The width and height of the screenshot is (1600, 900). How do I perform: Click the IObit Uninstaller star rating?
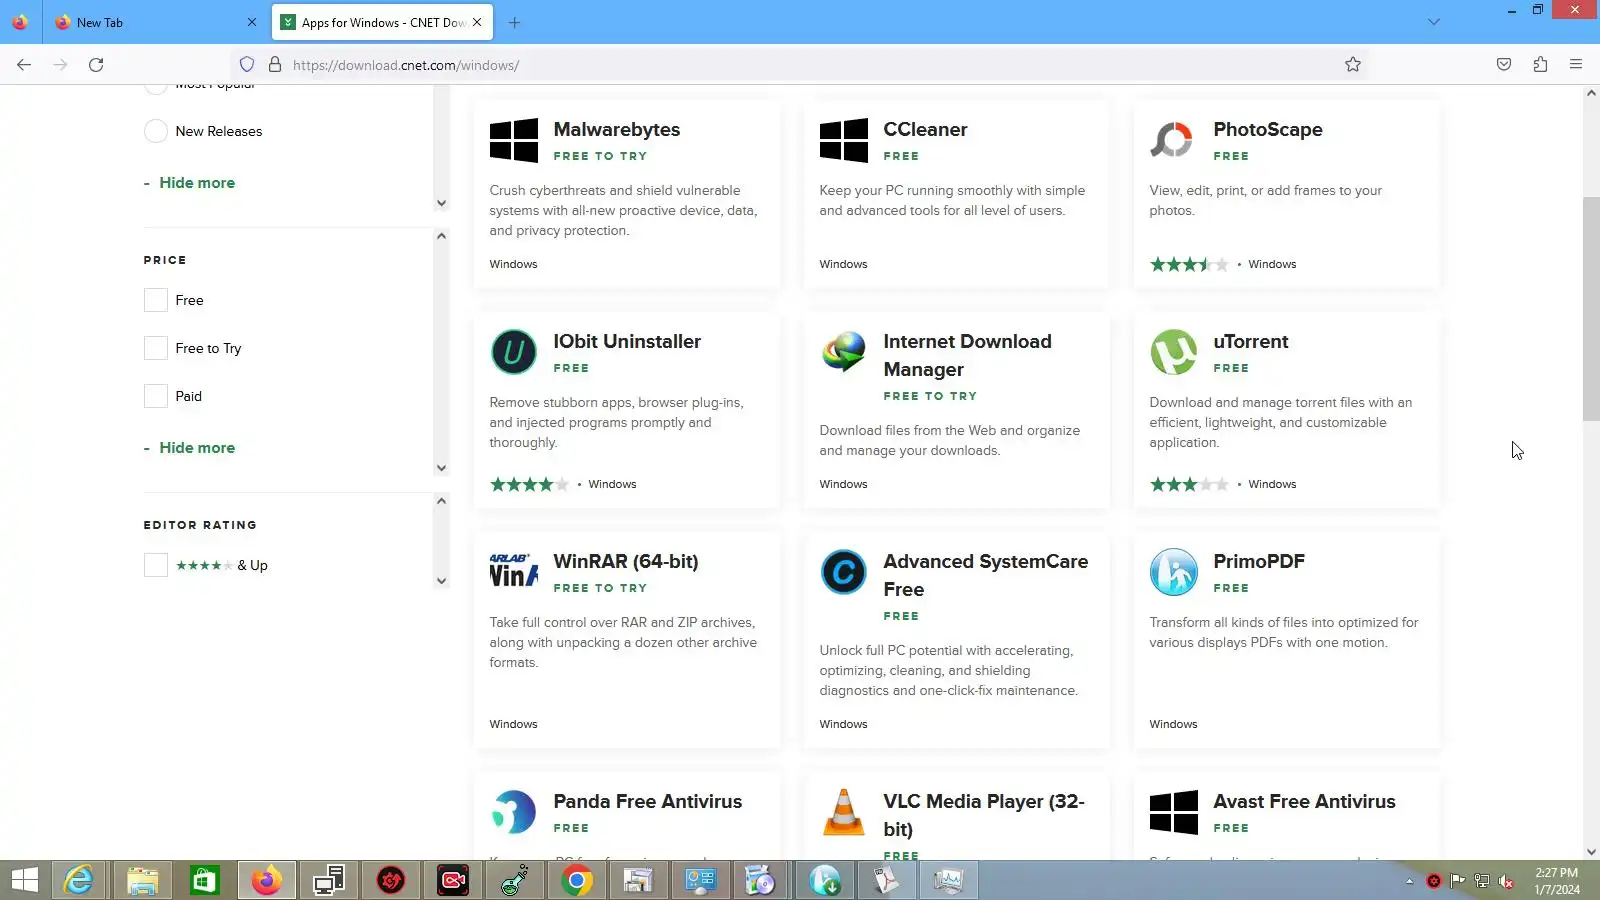pos(529,485)
